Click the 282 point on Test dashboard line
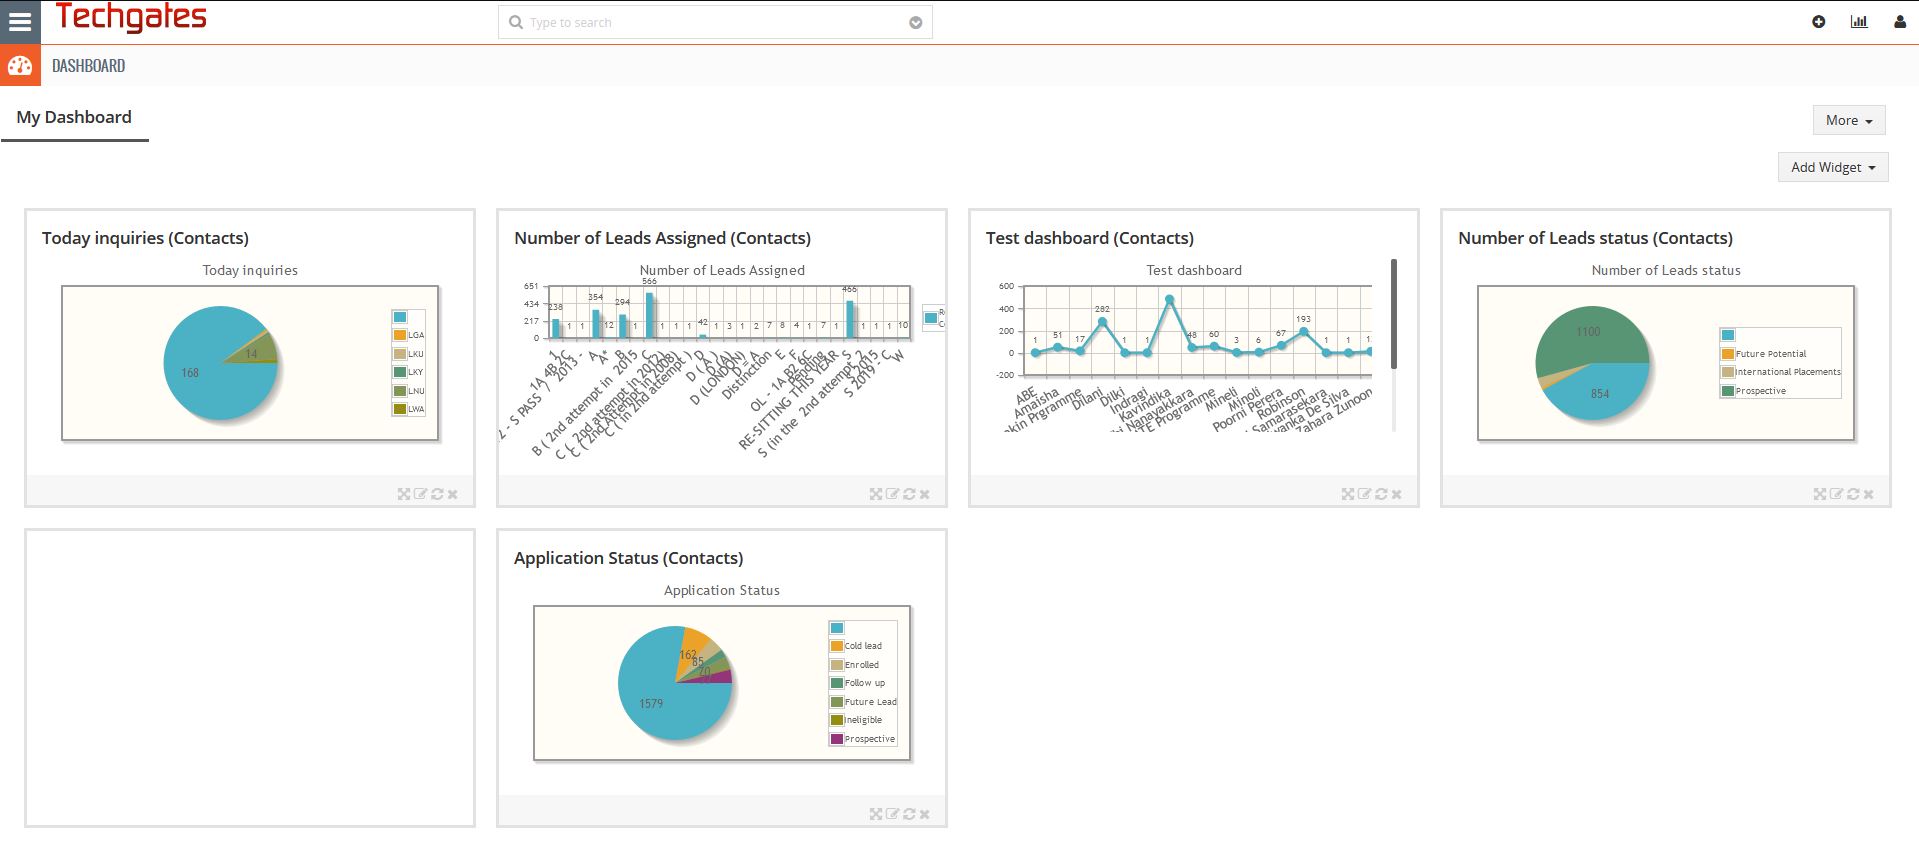1919x853 pixels. click(1102, 322)
